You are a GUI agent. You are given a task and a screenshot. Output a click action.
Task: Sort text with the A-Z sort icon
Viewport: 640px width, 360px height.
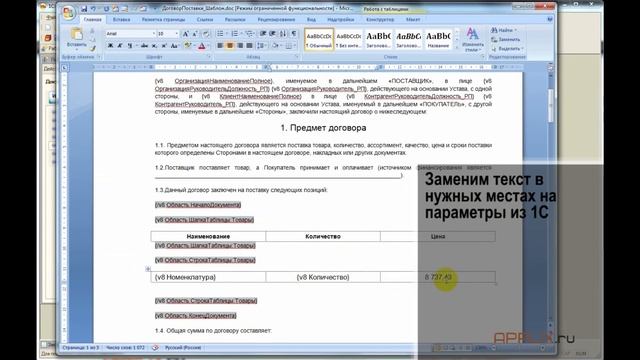pyautogui.click(x=283, y=34)
